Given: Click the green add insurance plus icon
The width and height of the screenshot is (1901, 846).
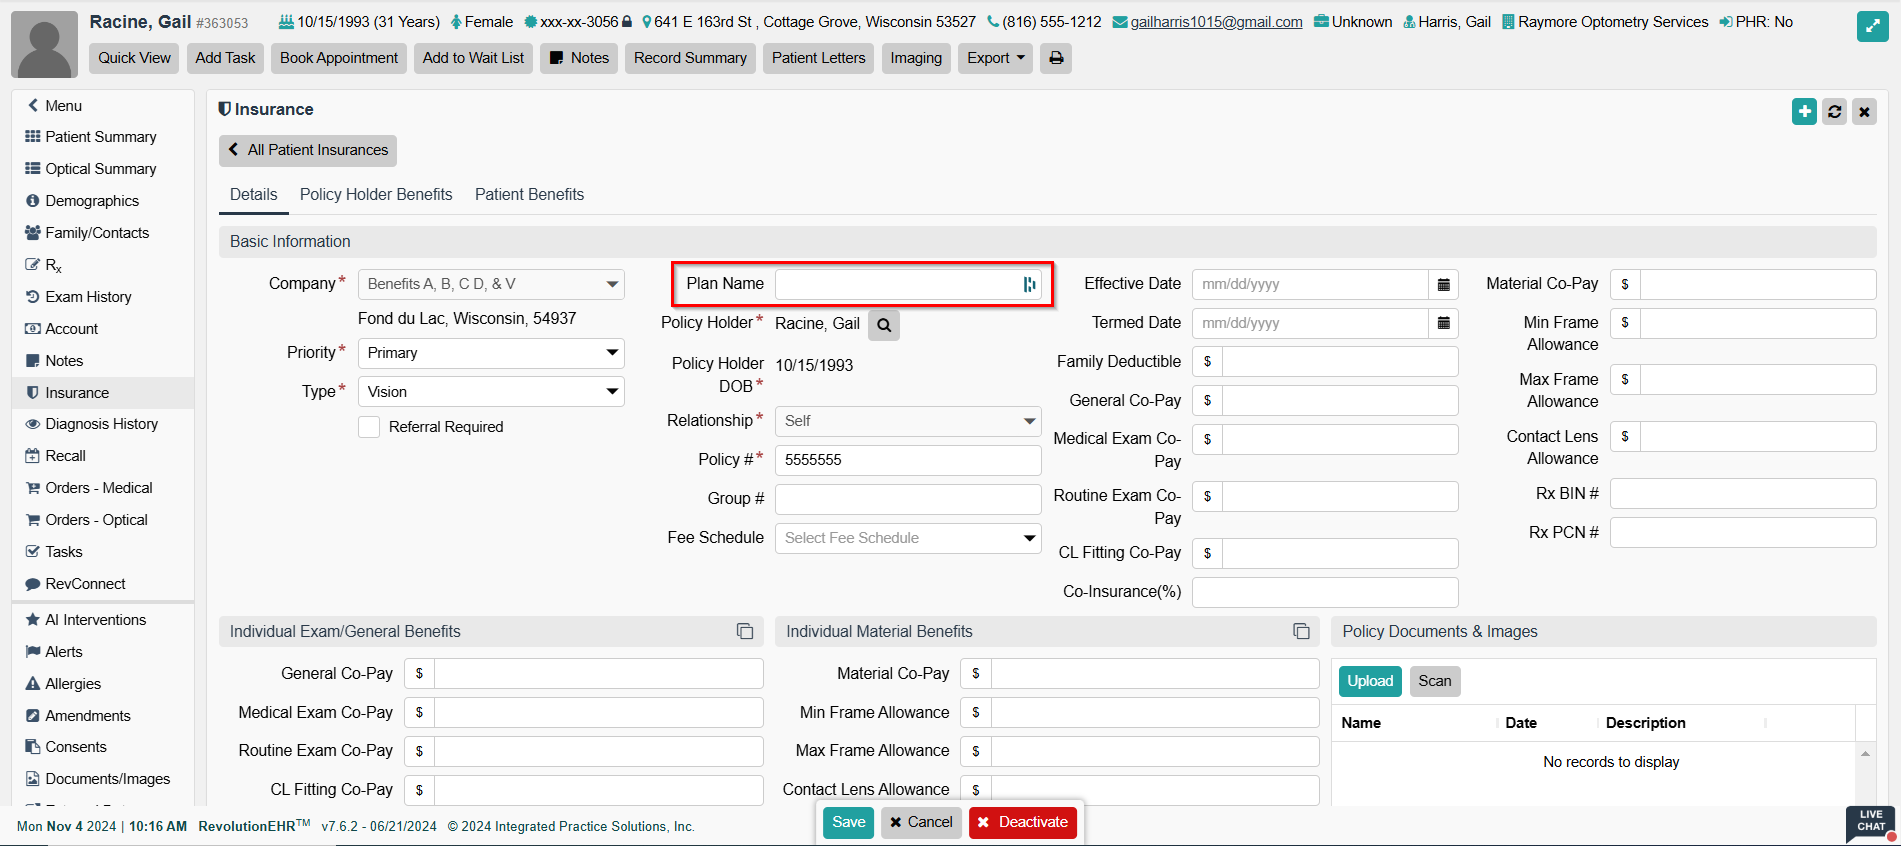Looking at the screenshot, I should (x=1804, y=111).
